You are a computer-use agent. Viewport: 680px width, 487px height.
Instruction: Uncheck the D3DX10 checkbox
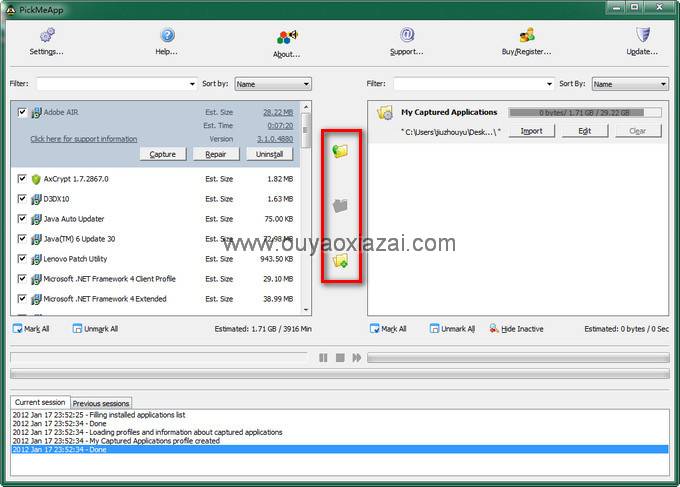tap(22, 199)
